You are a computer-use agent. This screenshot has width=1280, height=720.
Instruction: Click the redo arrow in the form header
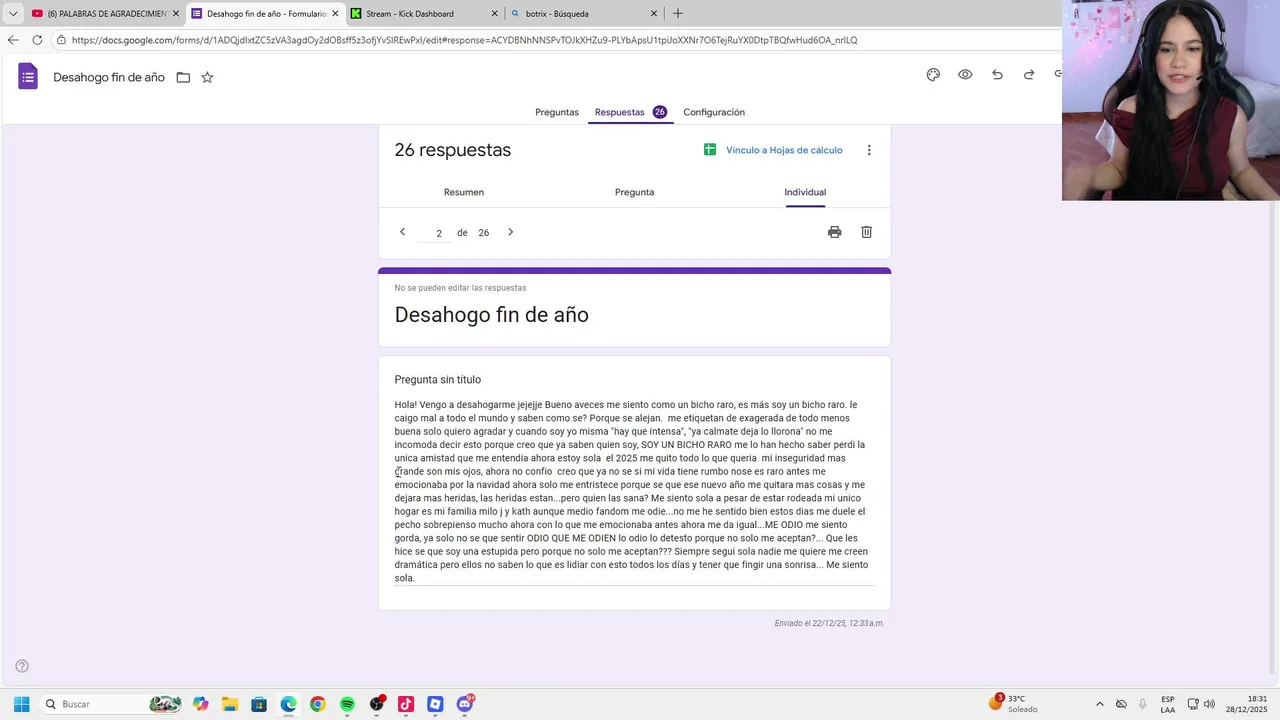(1029, 75)
